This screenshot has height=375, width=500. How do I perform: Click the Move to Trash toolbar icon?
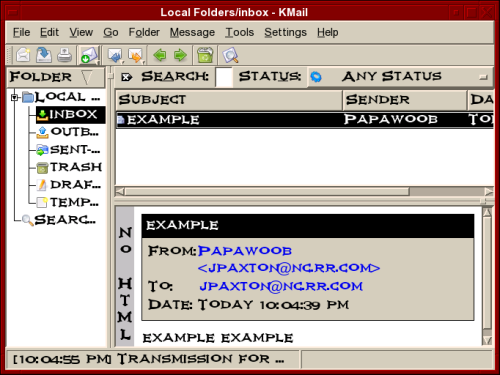pos(205,55)
